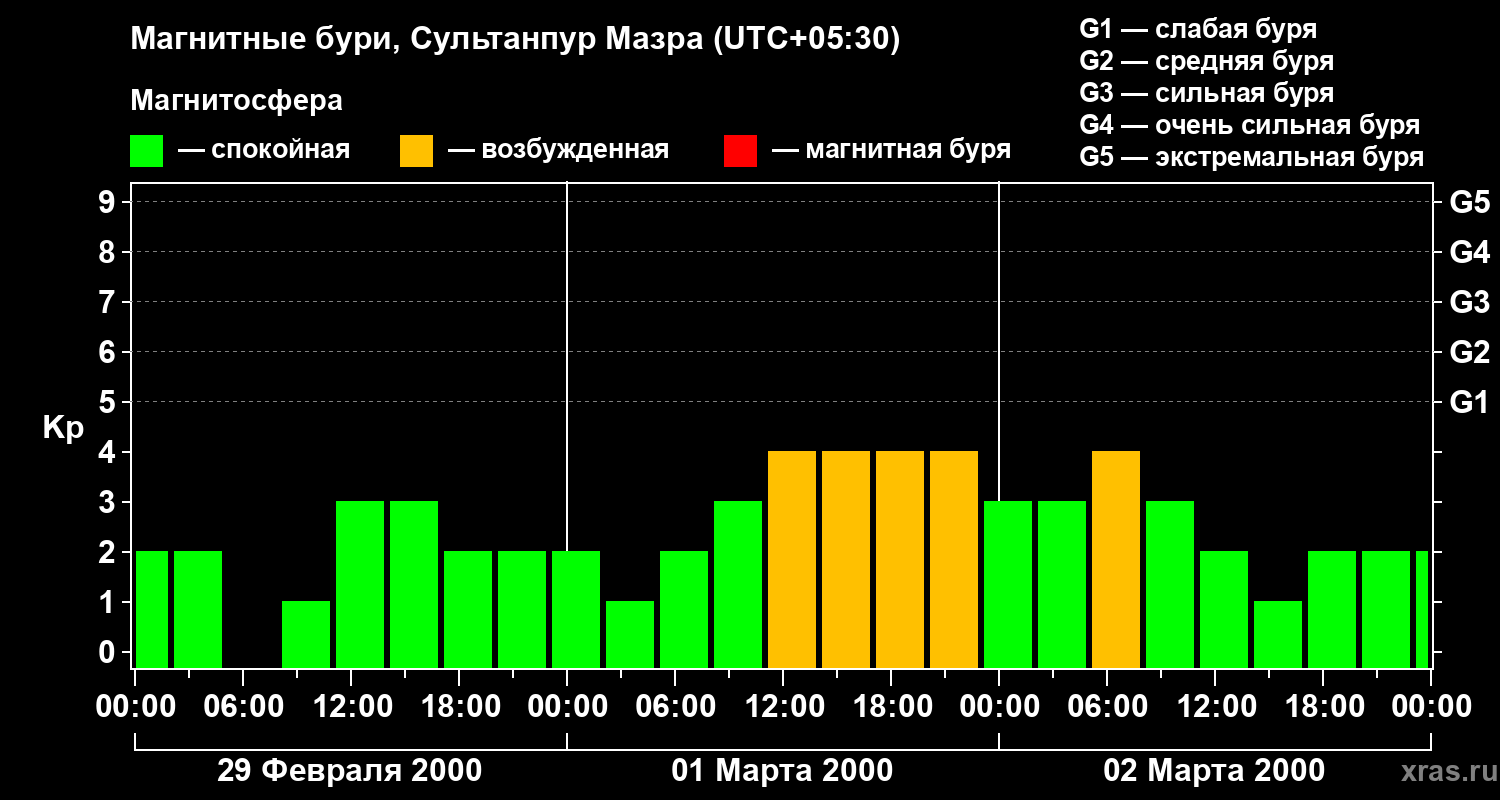Image resolution: width=1500 pixels, height=800 pixels.
Task: Click the 'G5 — экстремальная буря' legend line
Action: click(x=1251, y=157)
